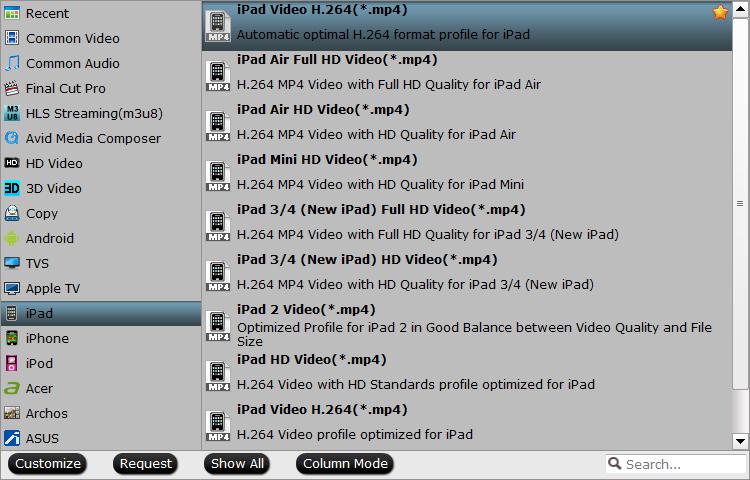The height and width of the screenshot is (480, 750).
Task: Click the Recent category icon
Action: click(x=11, y=13)
